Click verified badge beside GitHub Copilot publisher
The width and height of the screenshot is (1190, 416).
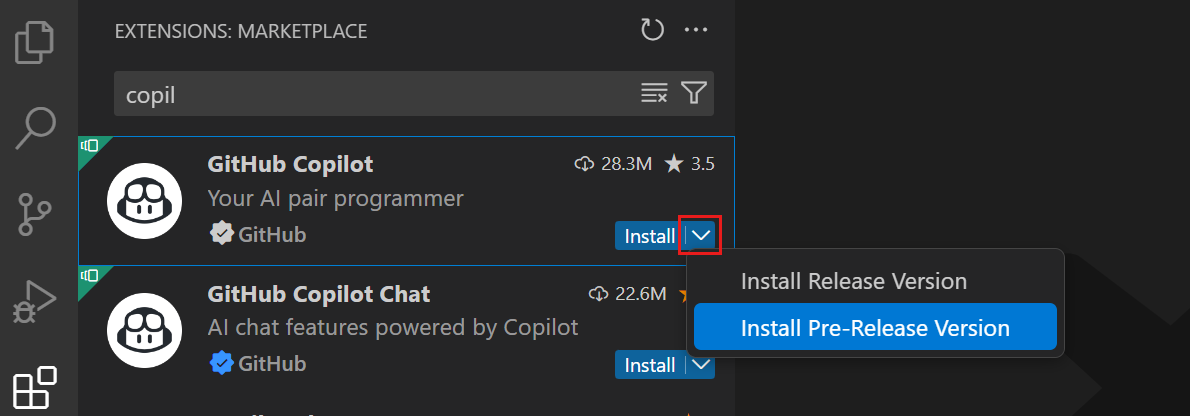220,235
